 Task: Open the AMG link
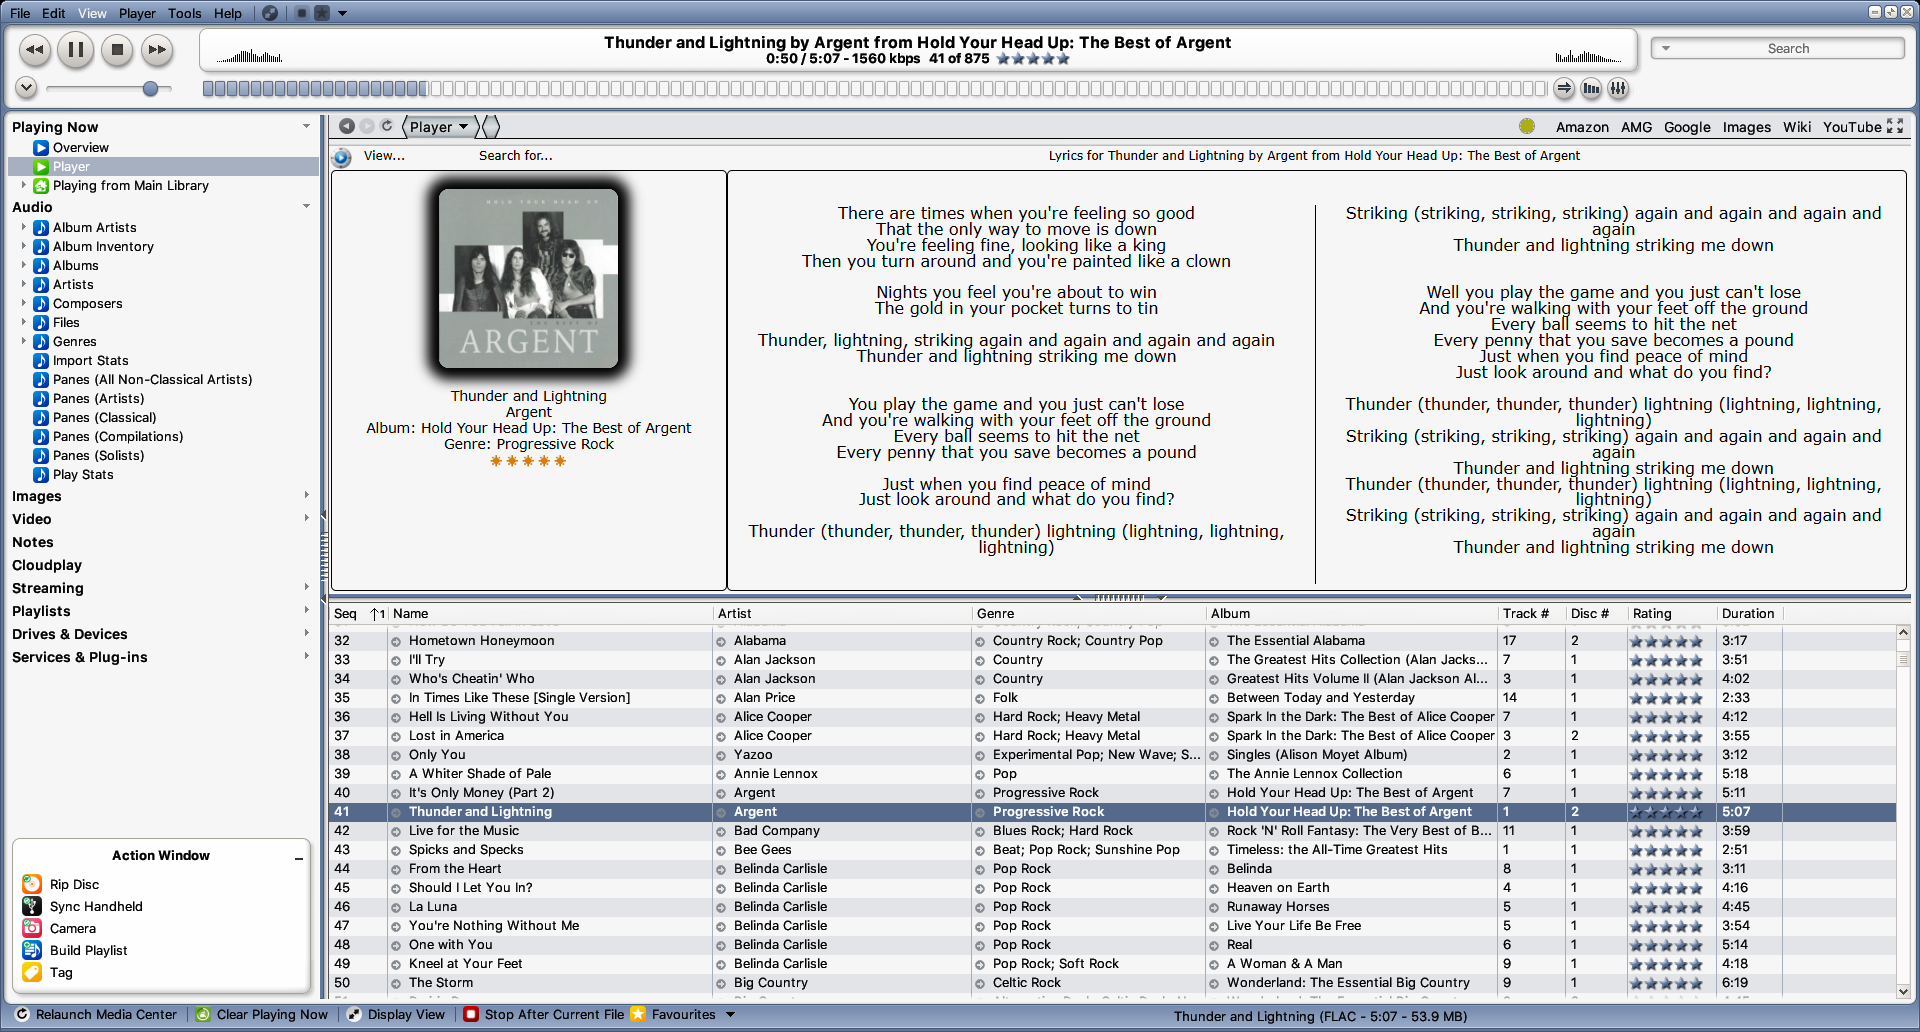1637,127
